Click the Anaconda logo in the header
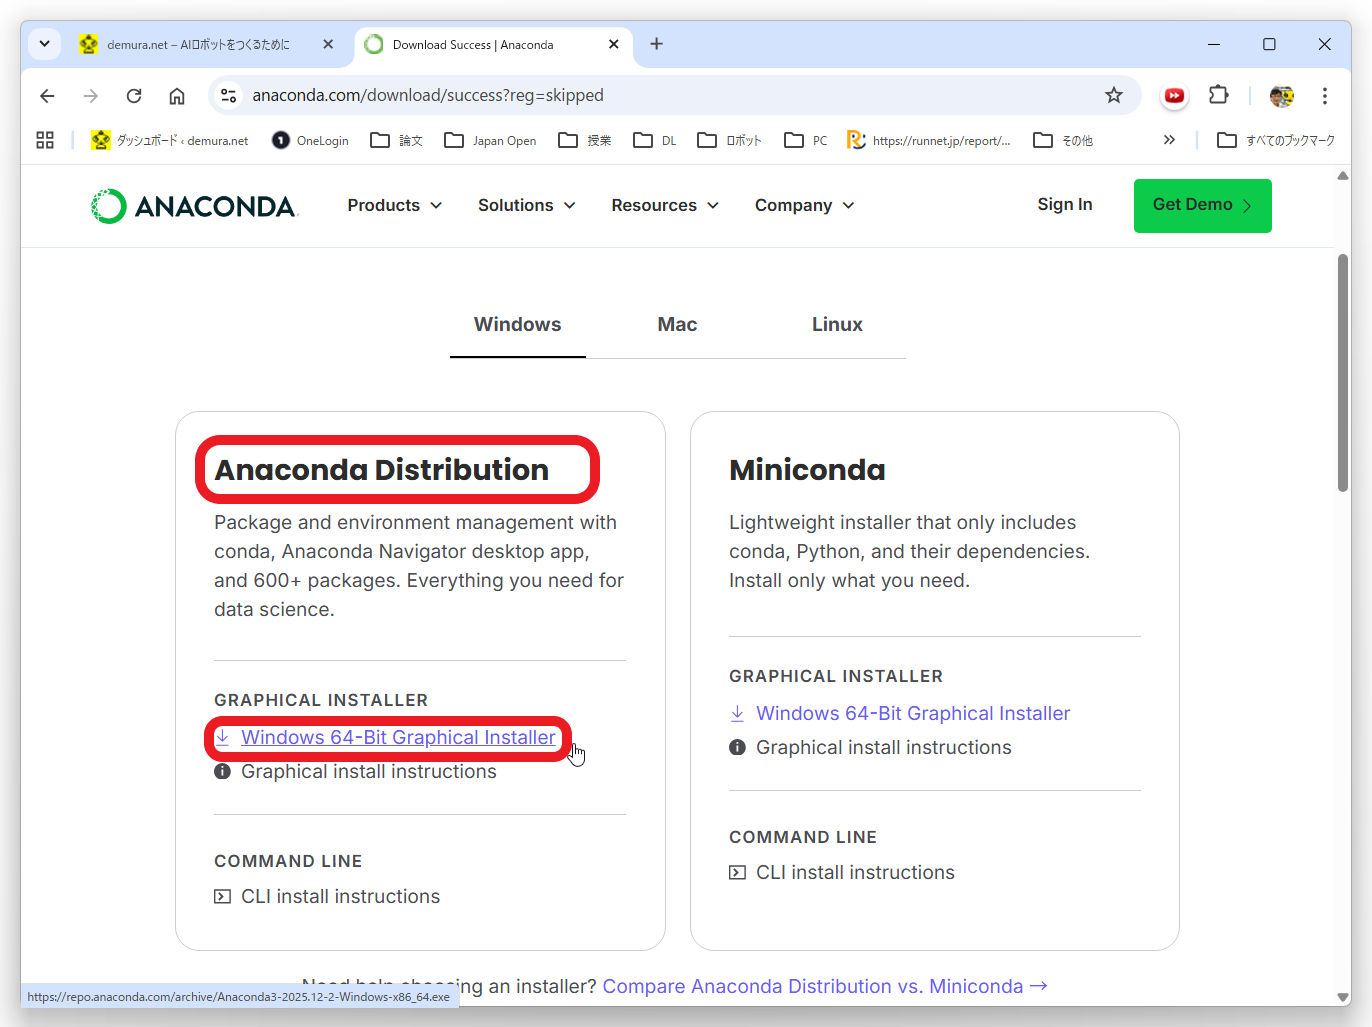Viewport: 1372px width, 1027px height. pos(194,206)
